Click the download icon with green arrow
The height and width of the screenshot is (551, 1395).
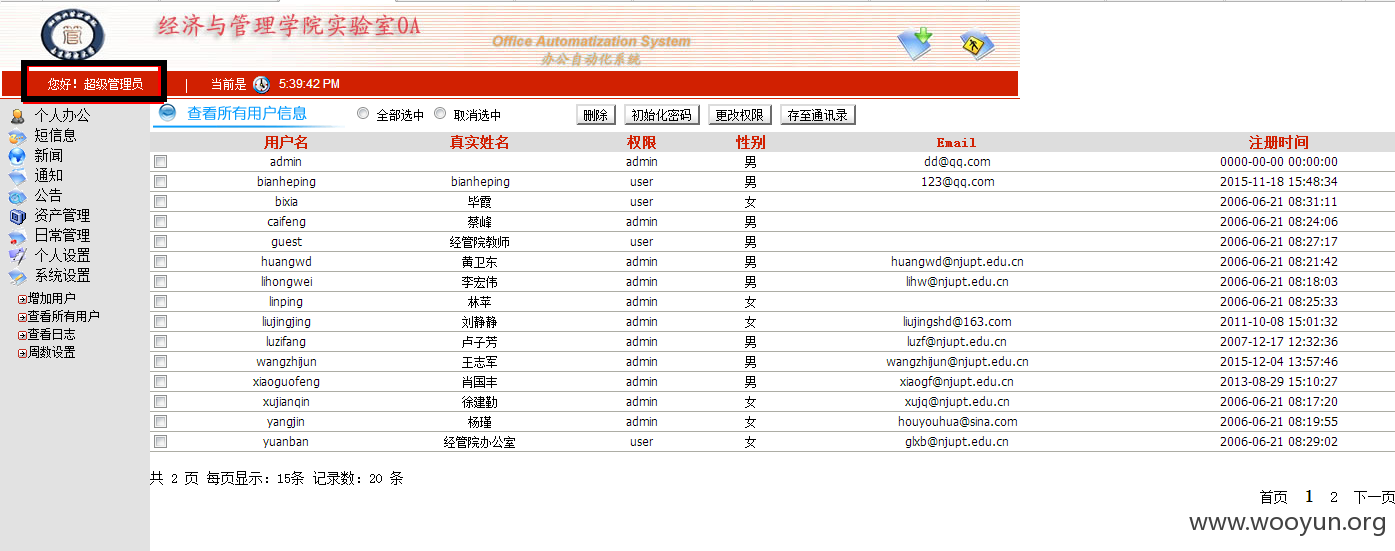(915, 44)
